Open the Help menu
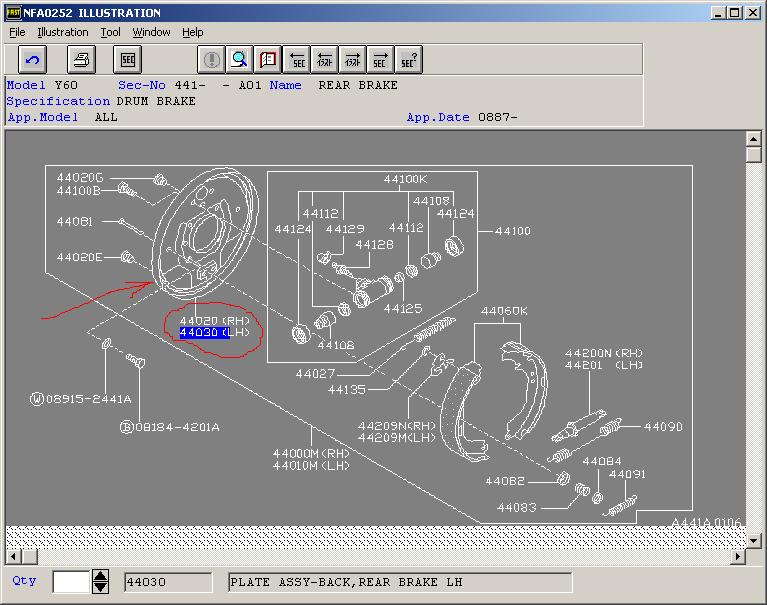Screen dimensions: 767x605 pyautogui.click(x=193, y=32)
